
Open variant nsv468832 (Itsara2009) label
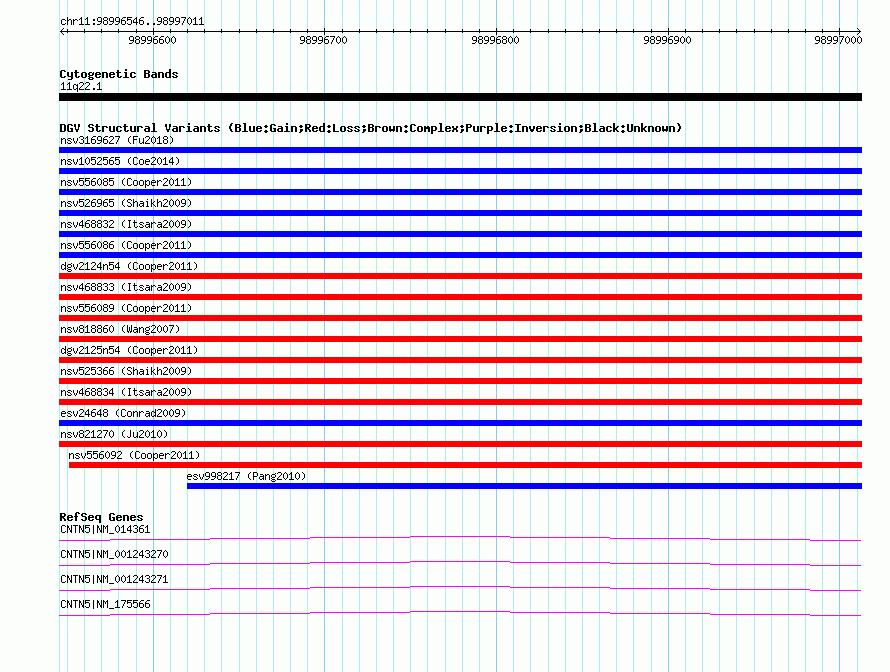(x=126, y=224)
